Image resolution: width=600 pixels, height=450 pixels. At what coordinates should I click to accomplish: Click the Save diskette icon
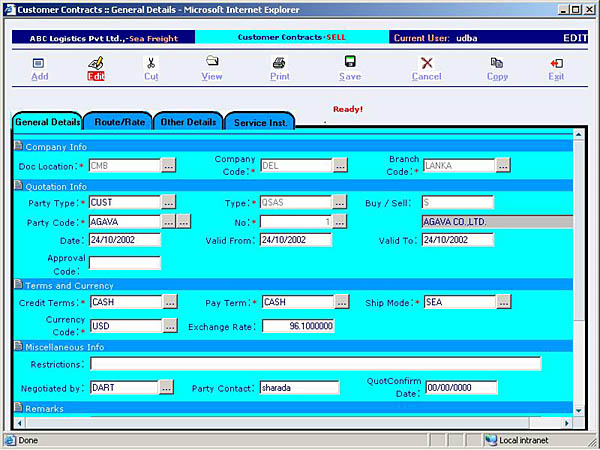tap(350, 61)
